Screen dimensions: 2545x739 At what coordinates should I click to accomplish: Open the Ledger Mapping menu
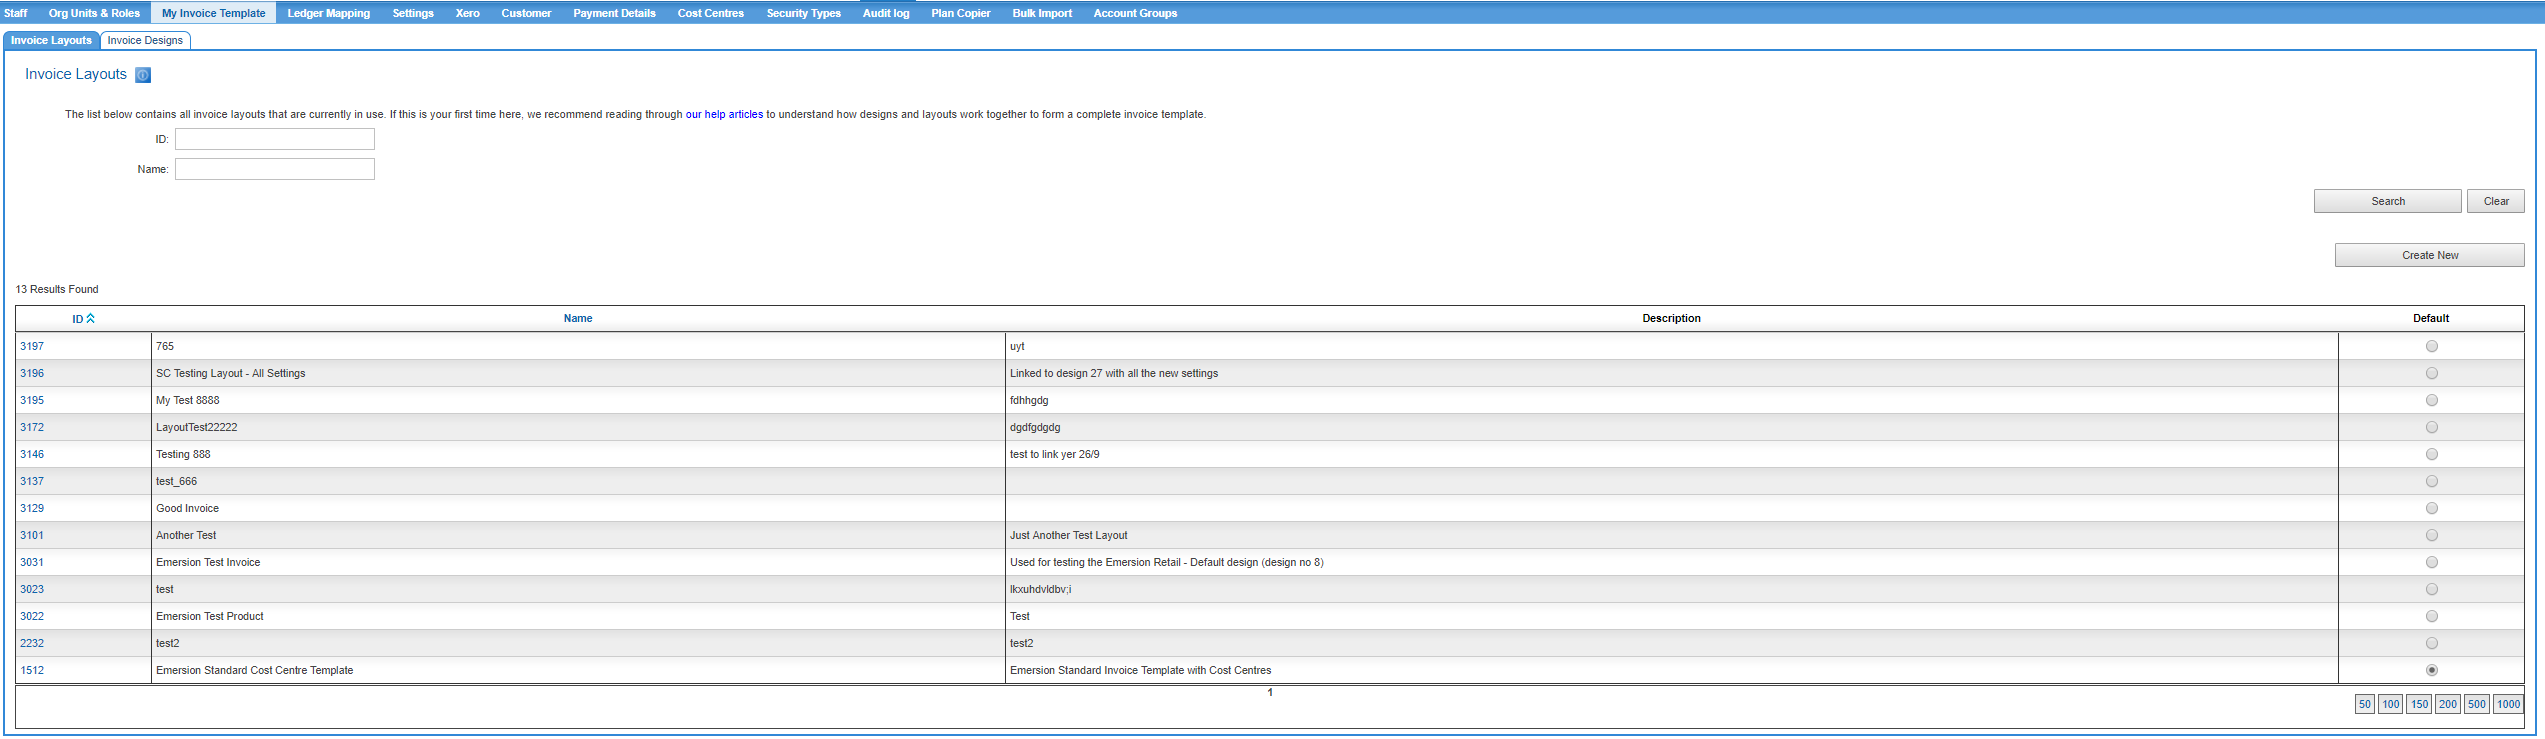point(328,13)
